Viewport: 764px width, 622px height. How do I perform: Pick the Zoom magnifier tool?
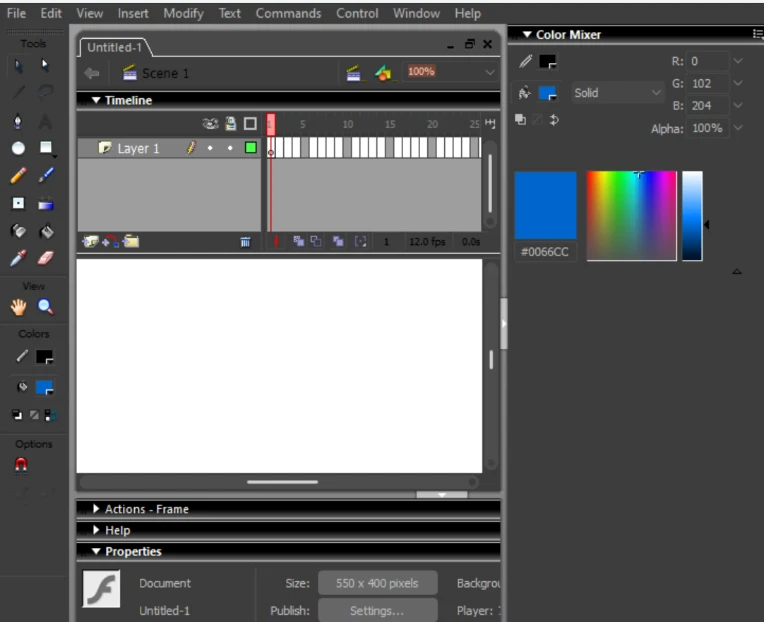coord(45,307)
